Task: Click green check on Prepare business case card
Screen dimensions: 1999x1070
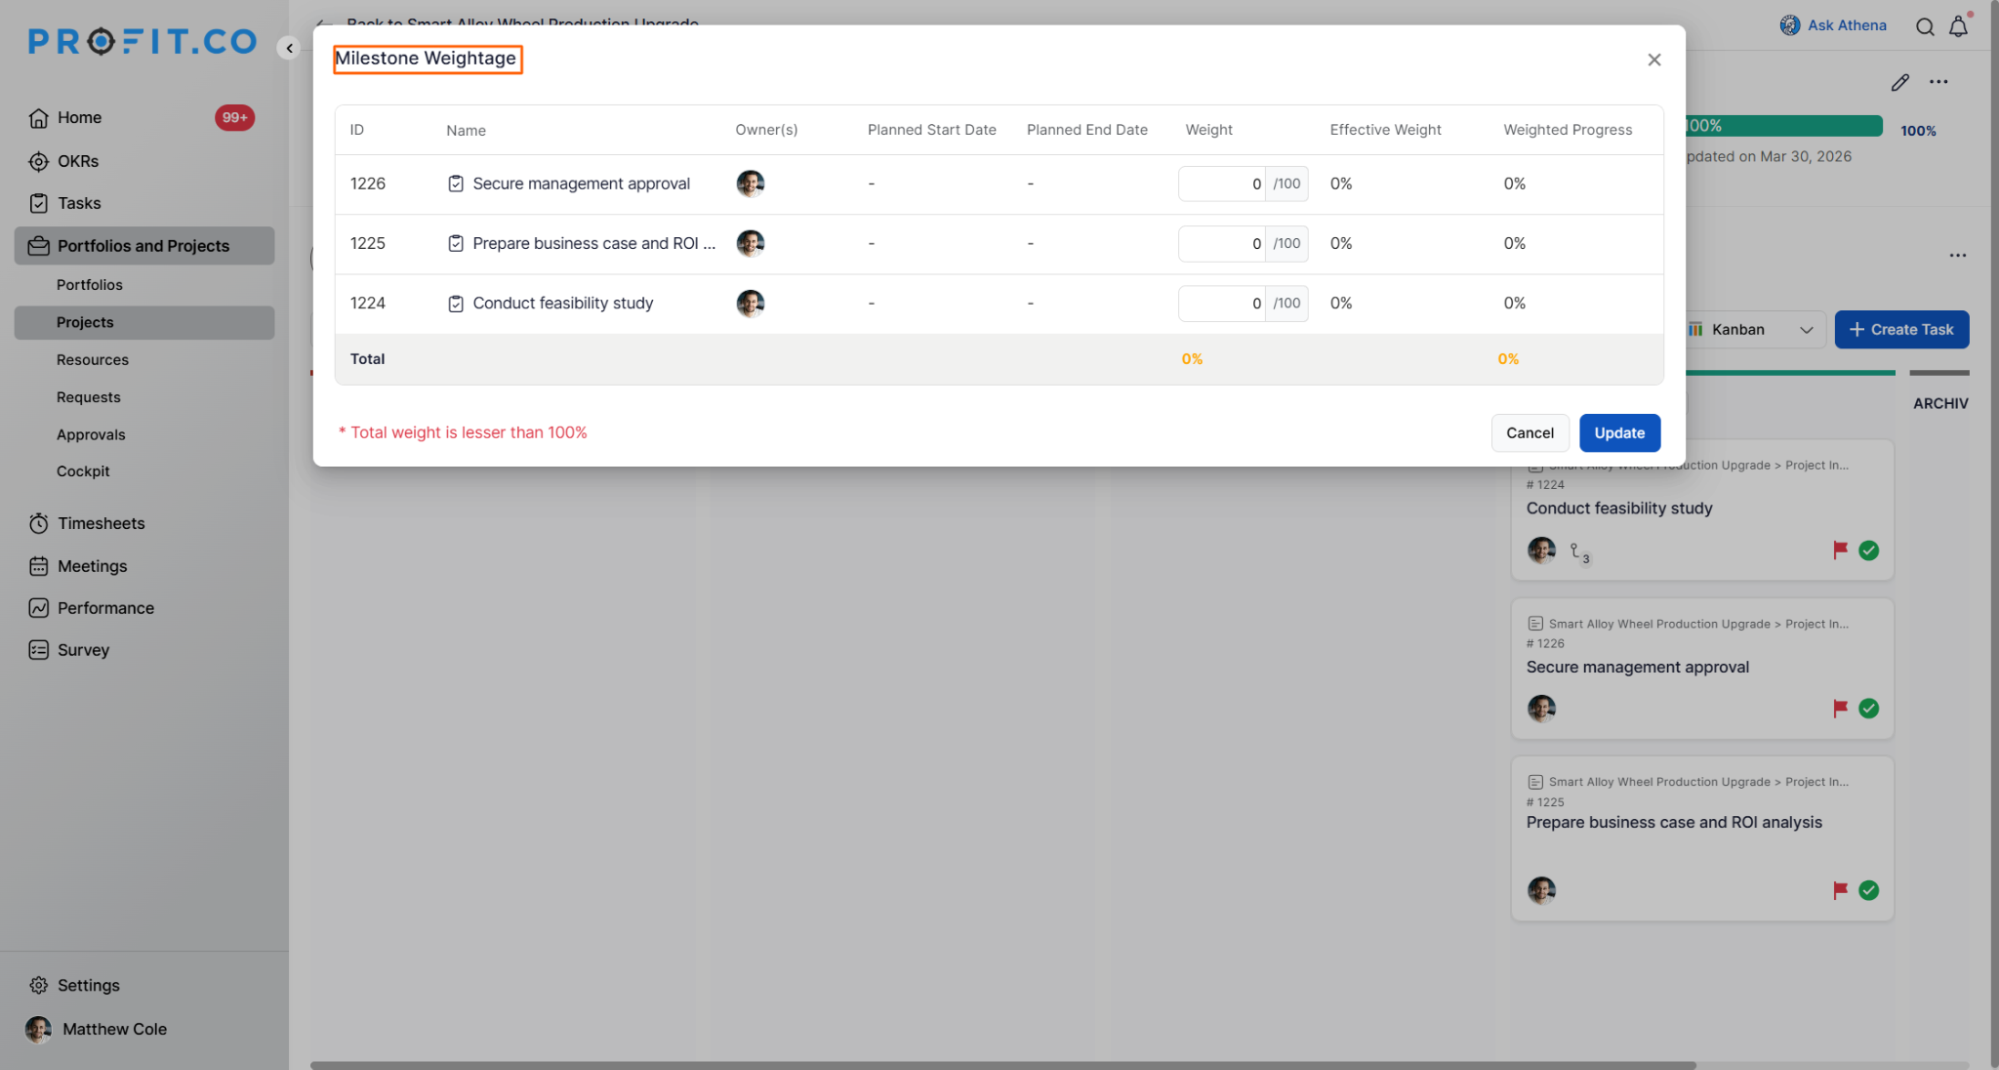Action: (x=1868, y=890)
